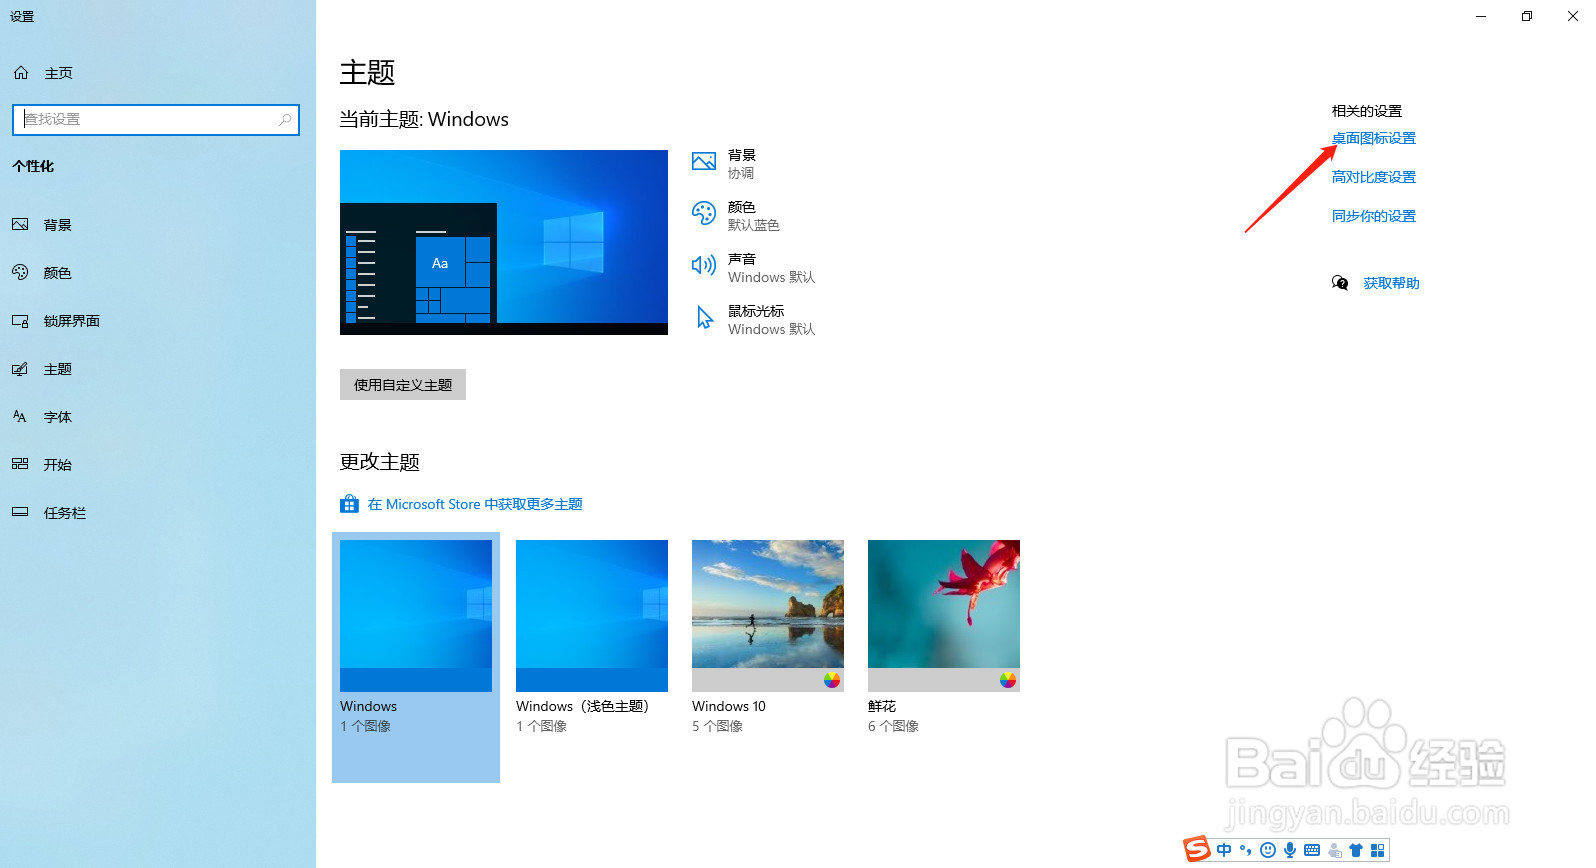Toggle Sogou 中 Chinese/English mode
The width and height of the screenshot is (1596, 868).
1224,850
